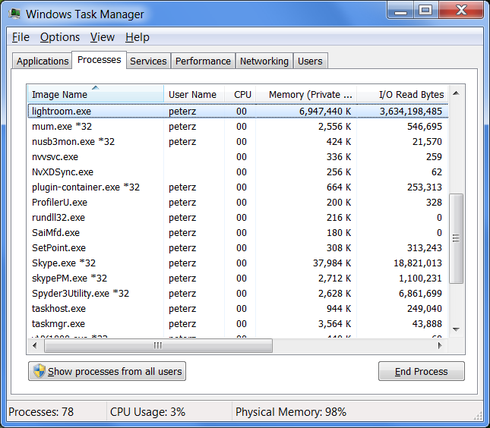
Task: Click Show processes from all users
Action: click(x=107, y=371)
